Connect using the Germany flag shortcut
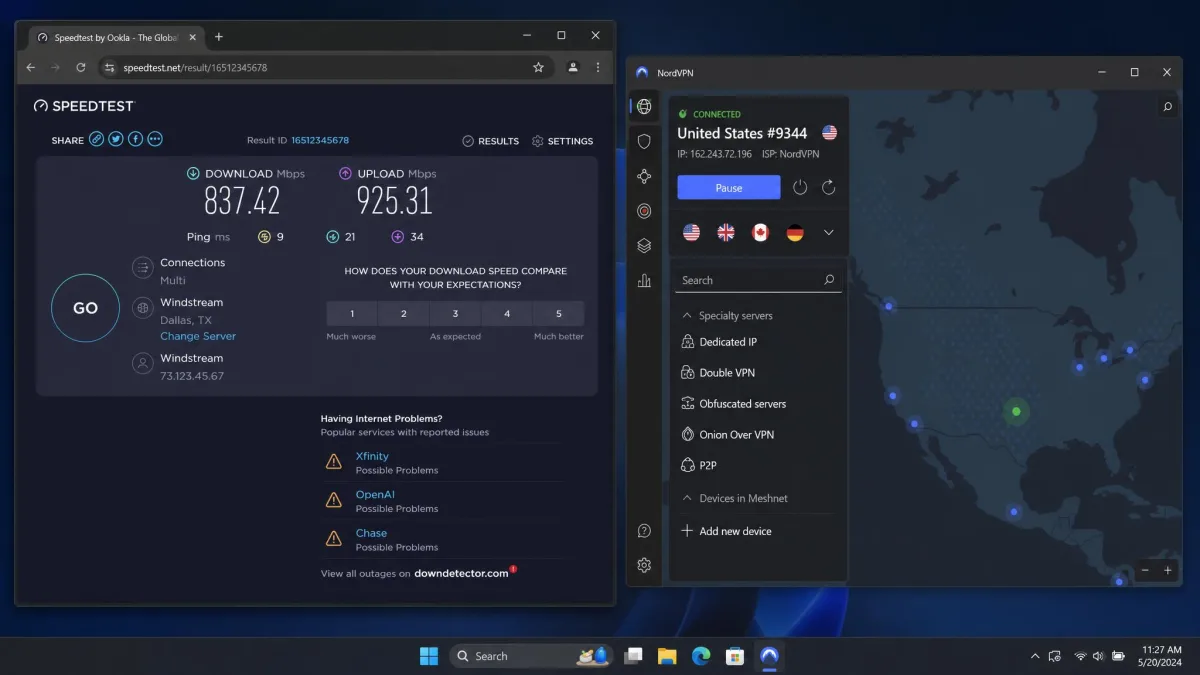Viewport: 1200px width, 675px height. [795, 232]
